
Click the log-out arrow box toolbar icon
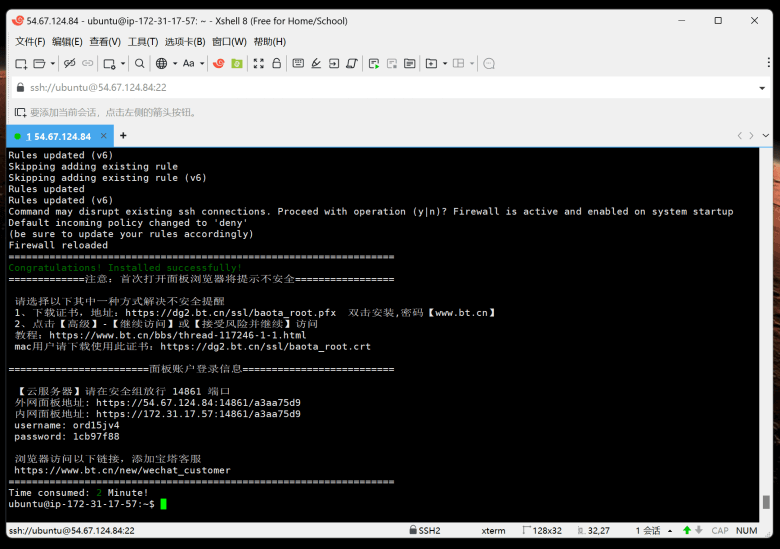click(x=334, y=63)
